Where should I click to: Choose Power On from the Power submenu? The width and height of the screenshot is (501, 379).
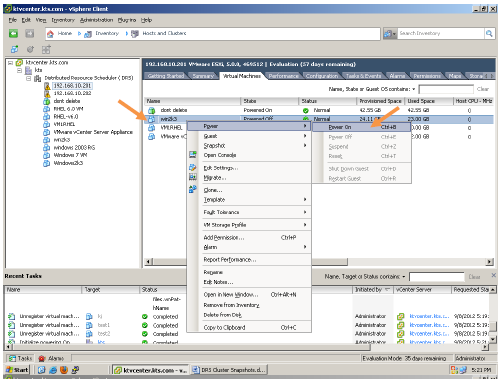pyautogui.click(x=362, y=127)
